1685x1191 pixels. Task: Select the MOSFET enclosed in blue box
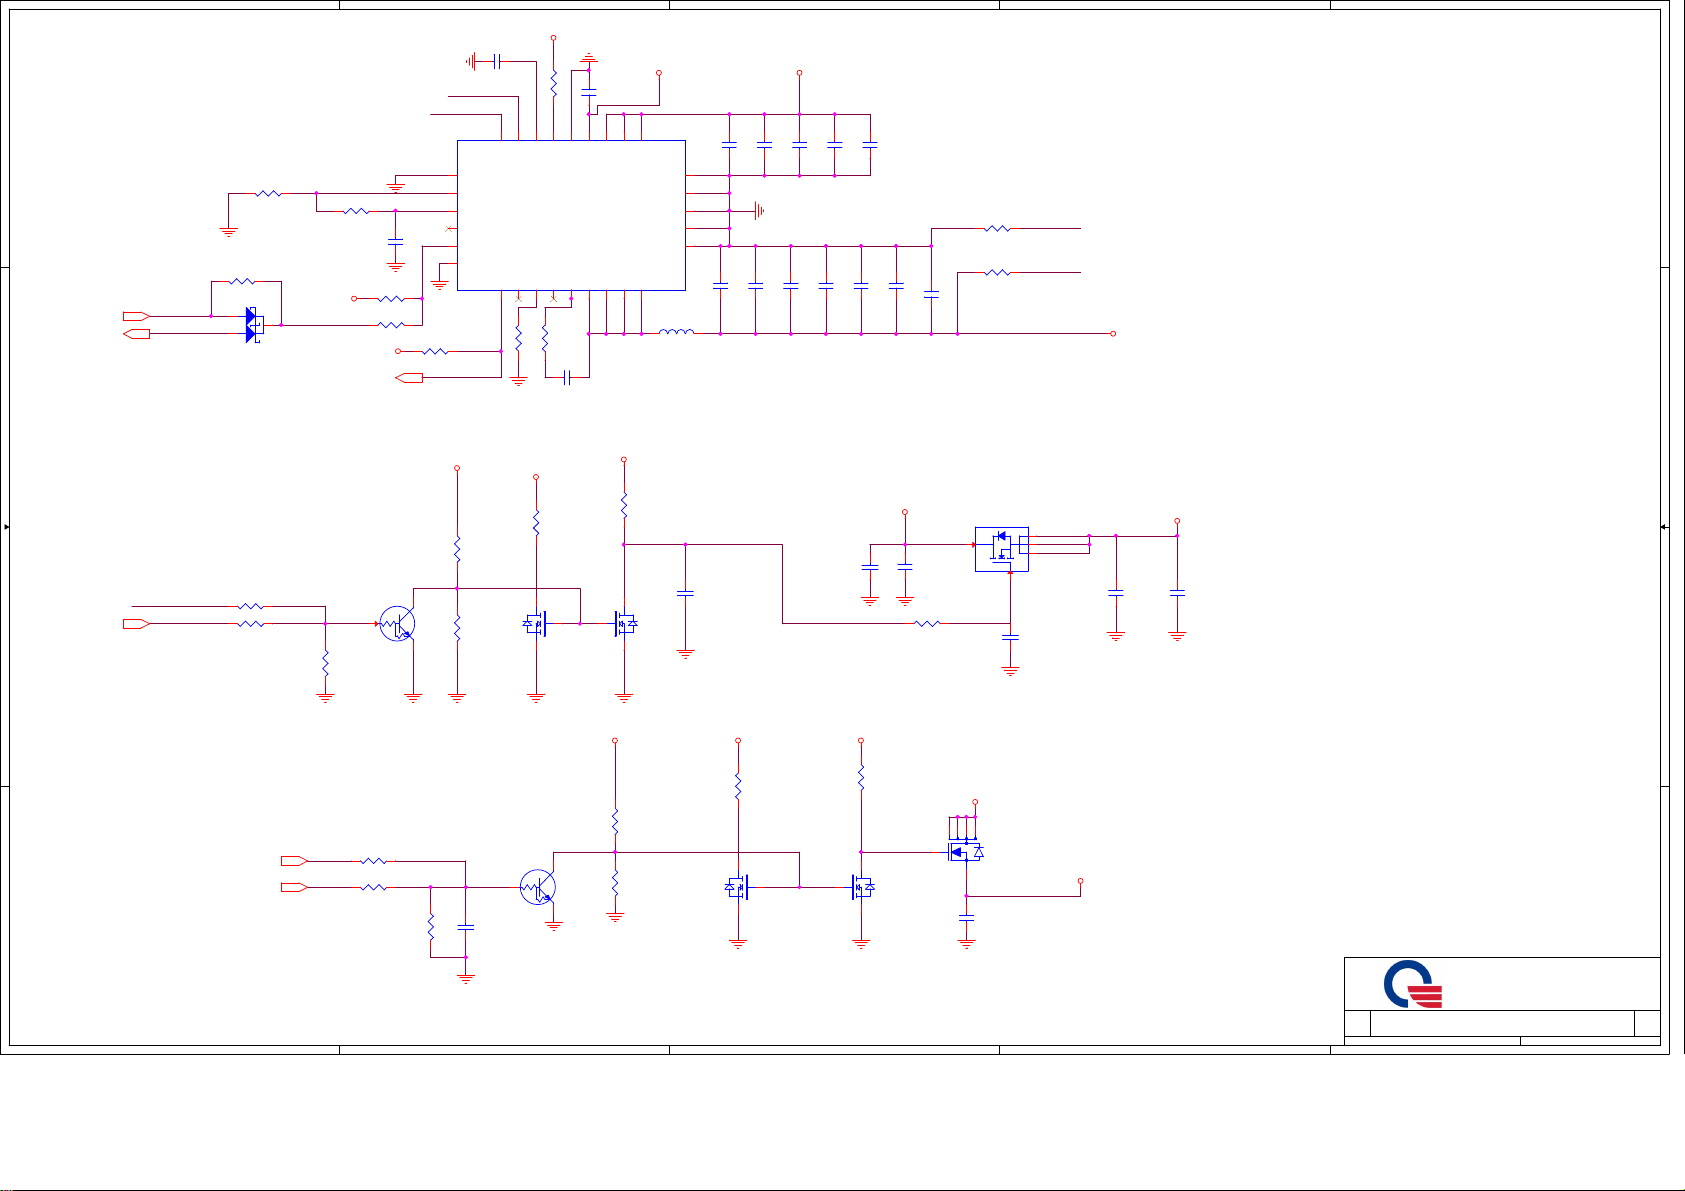click(1002, 550)
